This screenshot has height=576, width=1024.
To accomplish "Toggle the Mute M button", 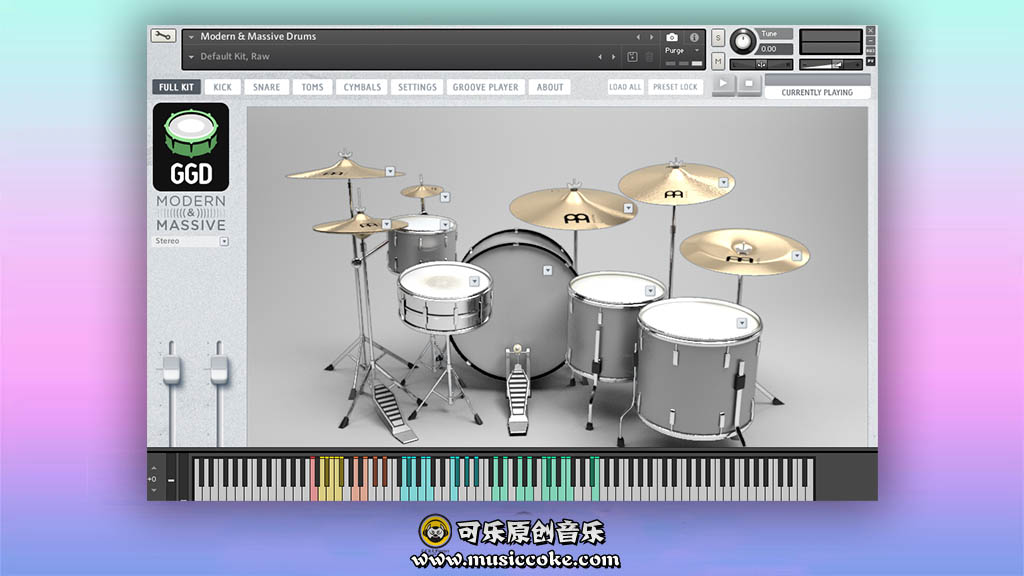I will (x=718, y=62).
